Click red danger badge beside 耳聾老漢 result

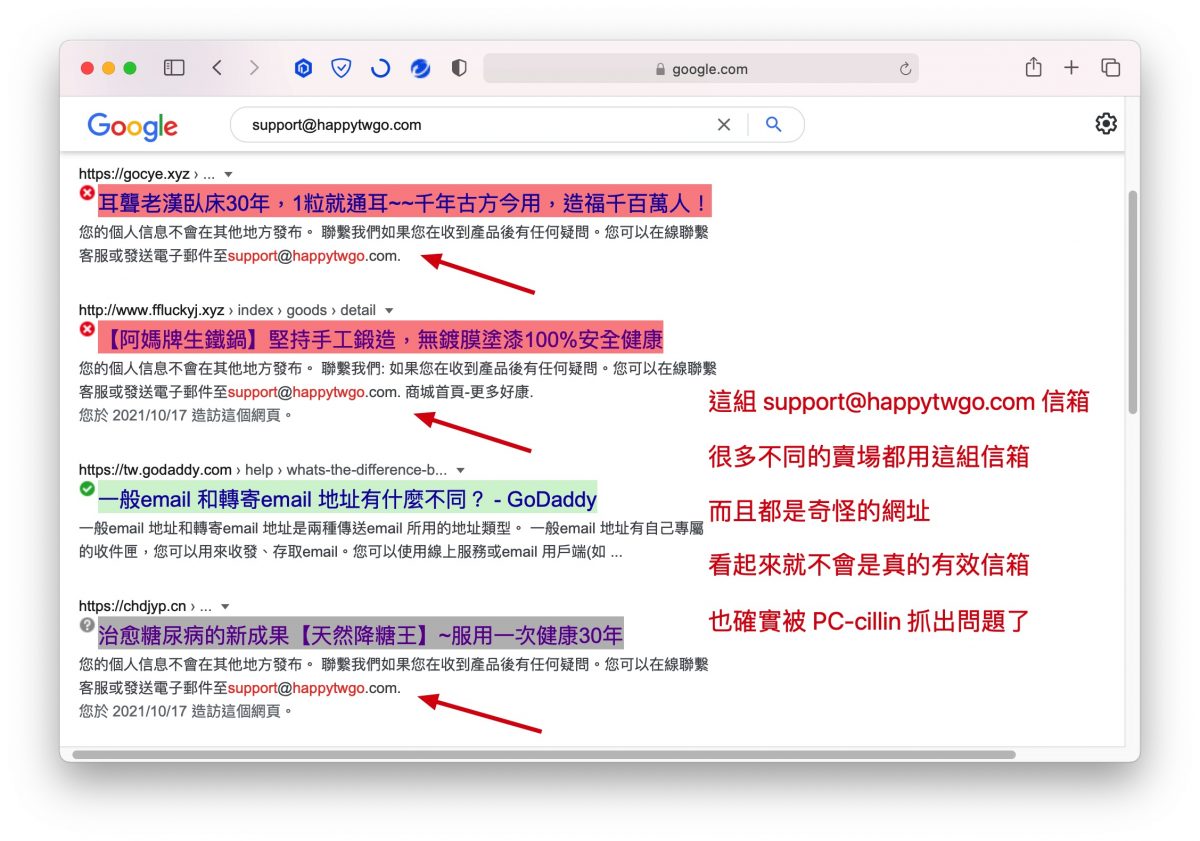87,193
